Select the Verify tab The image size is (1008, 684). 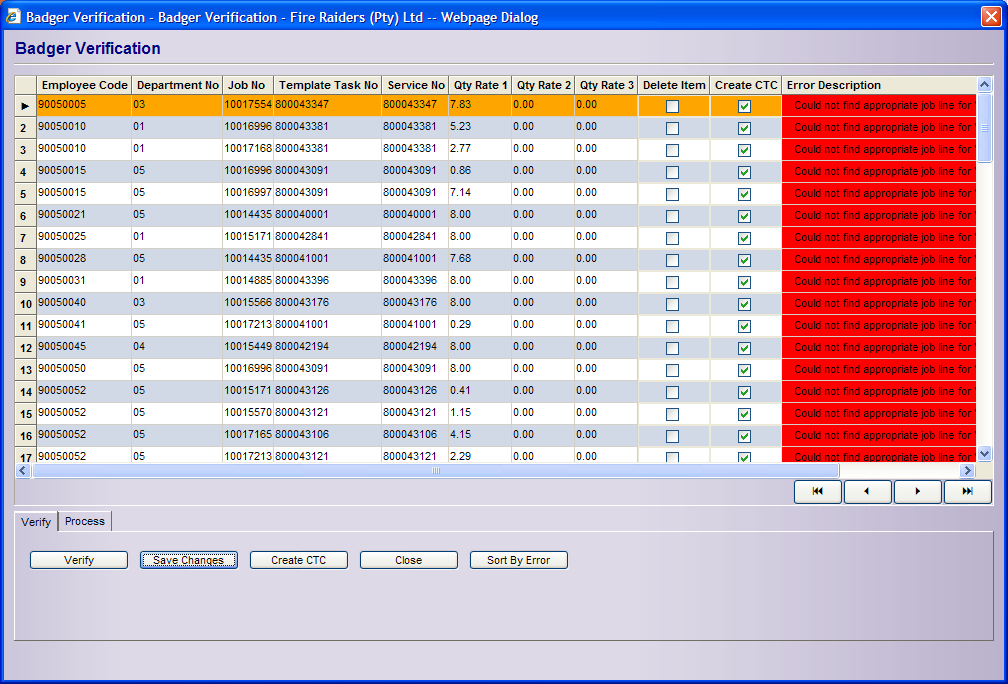[36, 522]
